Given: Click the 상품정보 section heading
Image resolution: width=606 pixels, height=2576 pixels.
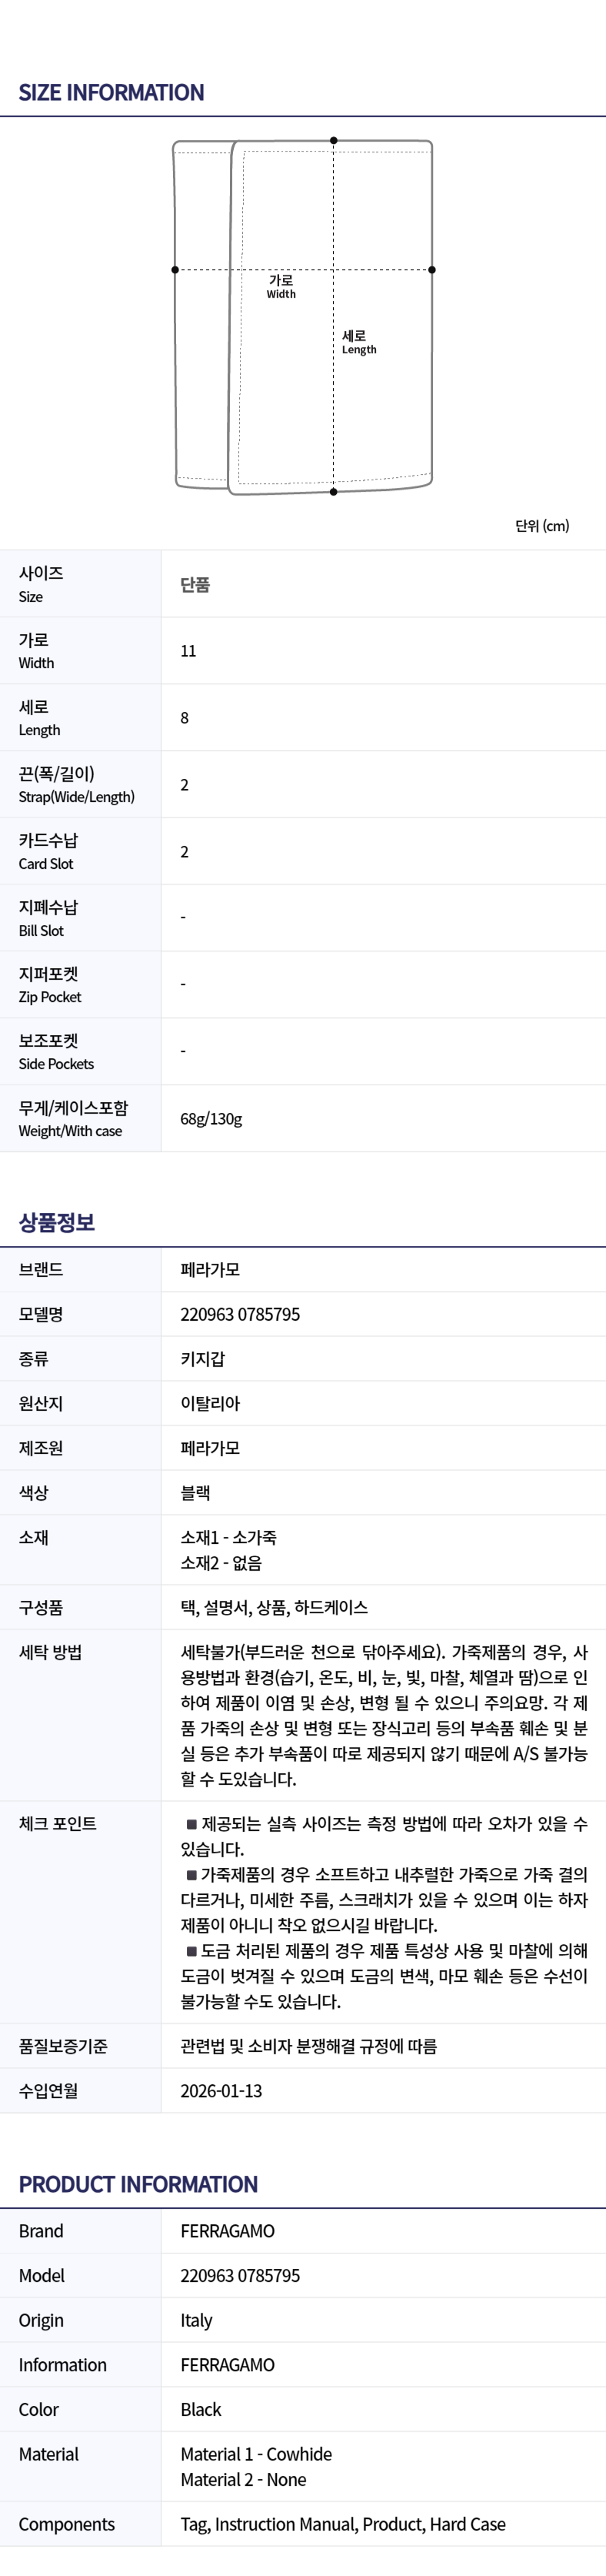Looking at the screenshot, I should pyautogui.click(x=57, y=1222).
